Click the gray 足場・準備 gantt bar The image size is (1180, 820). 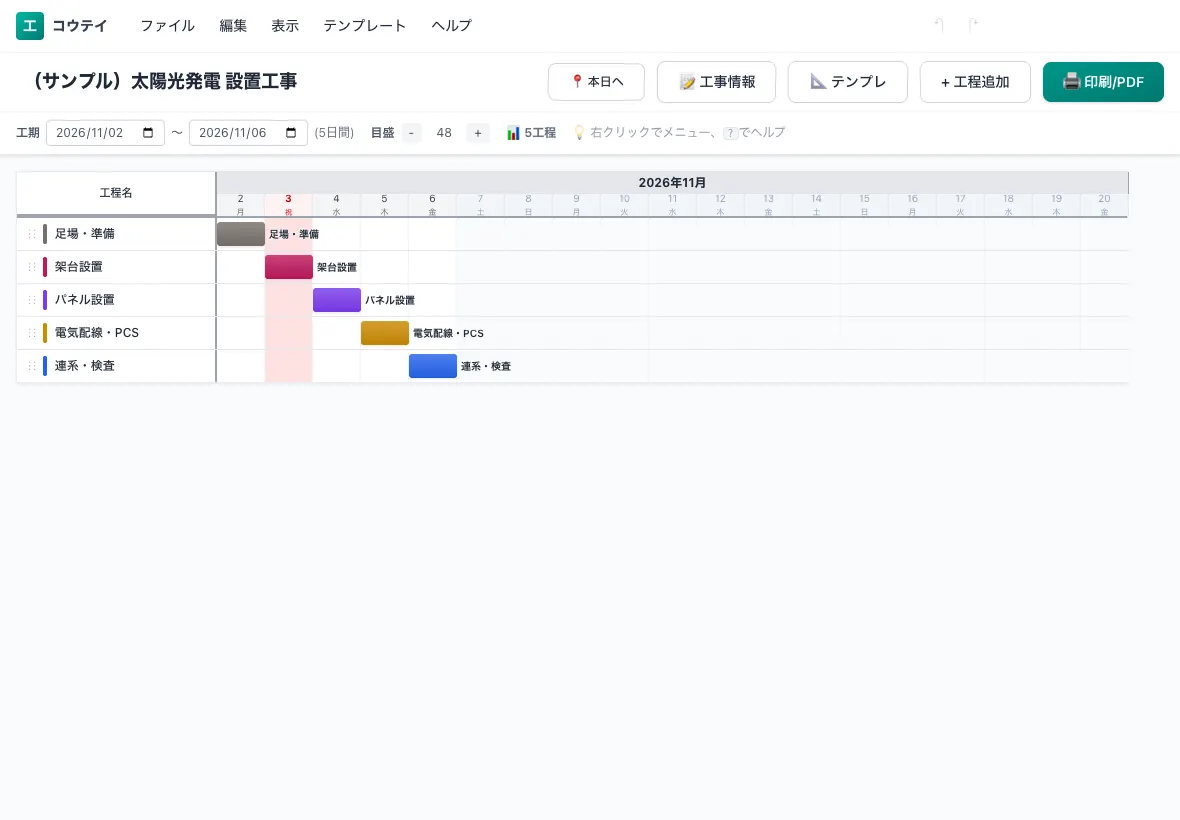click(241, 234)
